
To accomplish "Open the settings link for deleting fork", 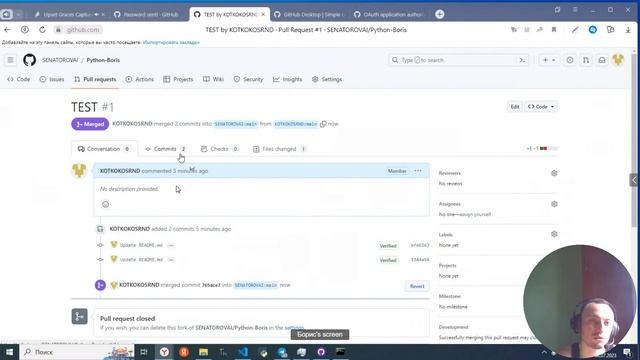I will 294,328.
